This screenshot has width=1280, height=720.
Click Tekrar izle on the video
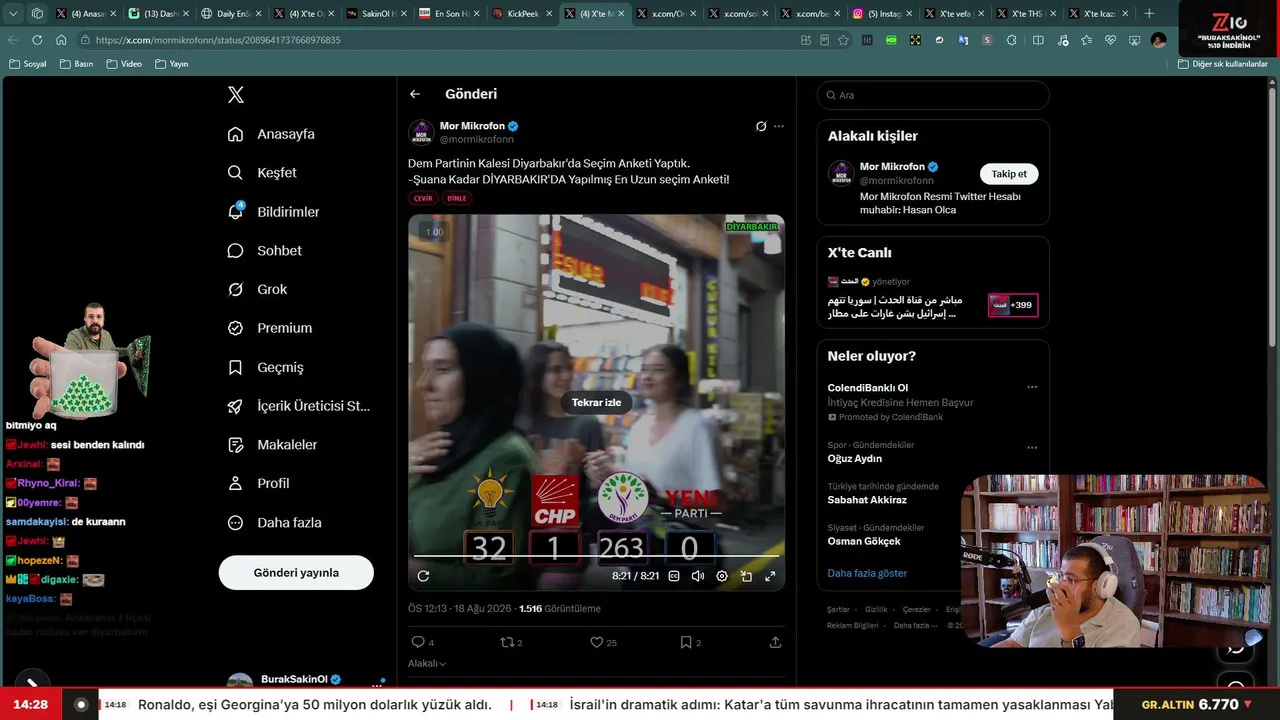coord(596,403)
